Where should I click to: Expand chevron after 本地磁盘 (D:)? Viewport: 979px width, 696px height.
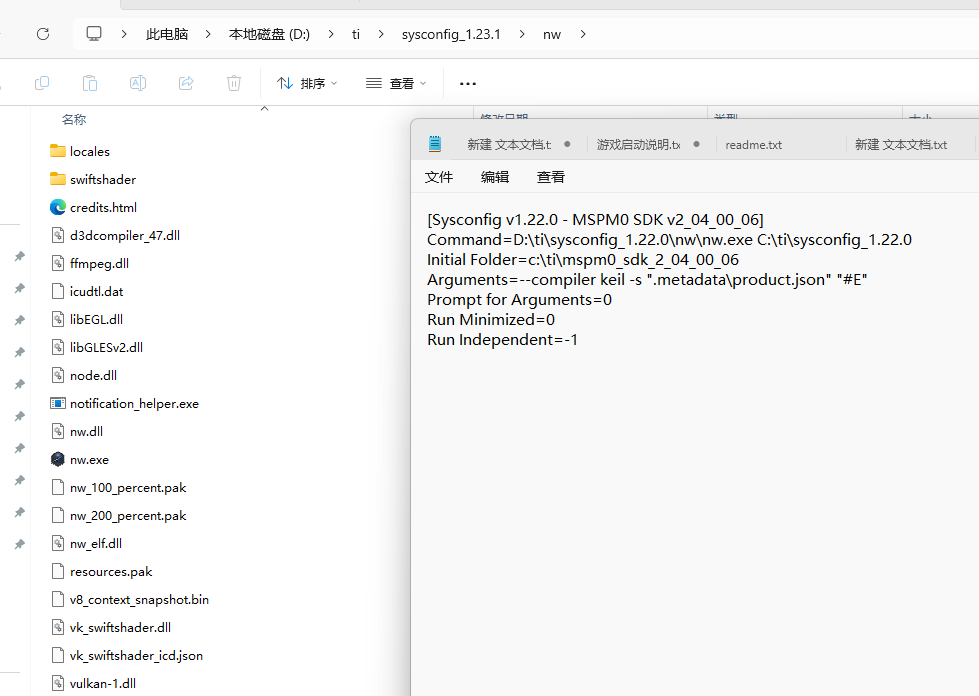tap(331, 34)
